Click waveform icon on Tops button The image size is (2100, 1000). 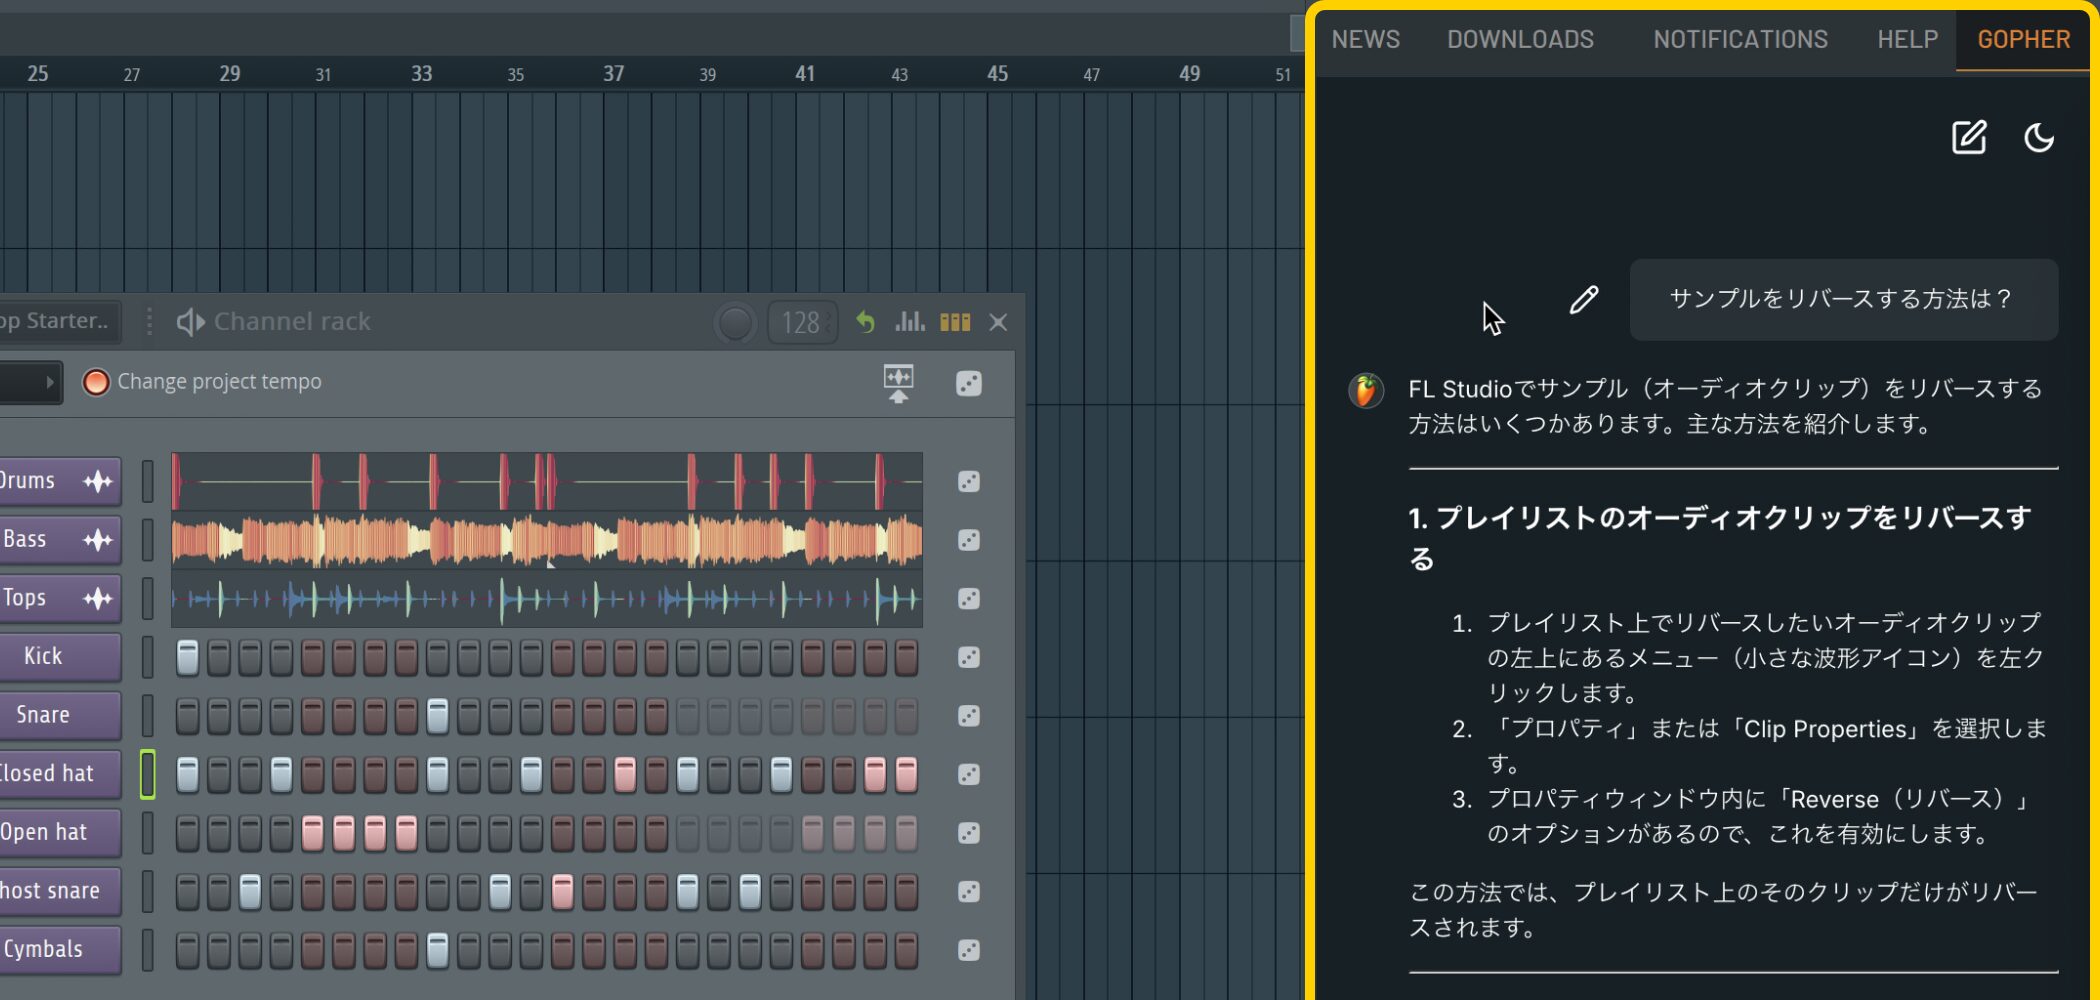(98, 598)
